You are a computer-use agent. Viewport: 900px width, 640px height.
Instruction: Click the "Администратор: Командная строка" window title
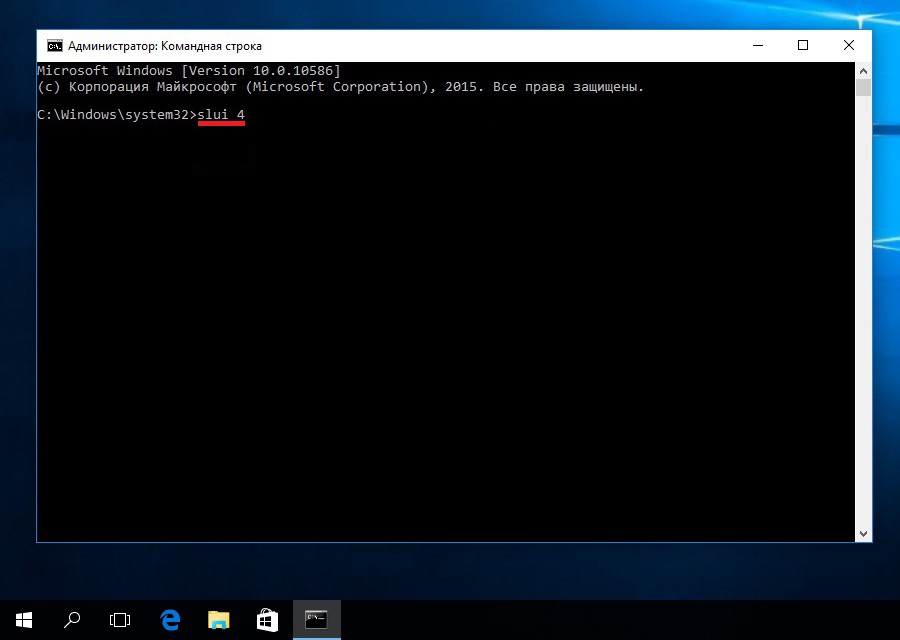[x=165, y=46]
